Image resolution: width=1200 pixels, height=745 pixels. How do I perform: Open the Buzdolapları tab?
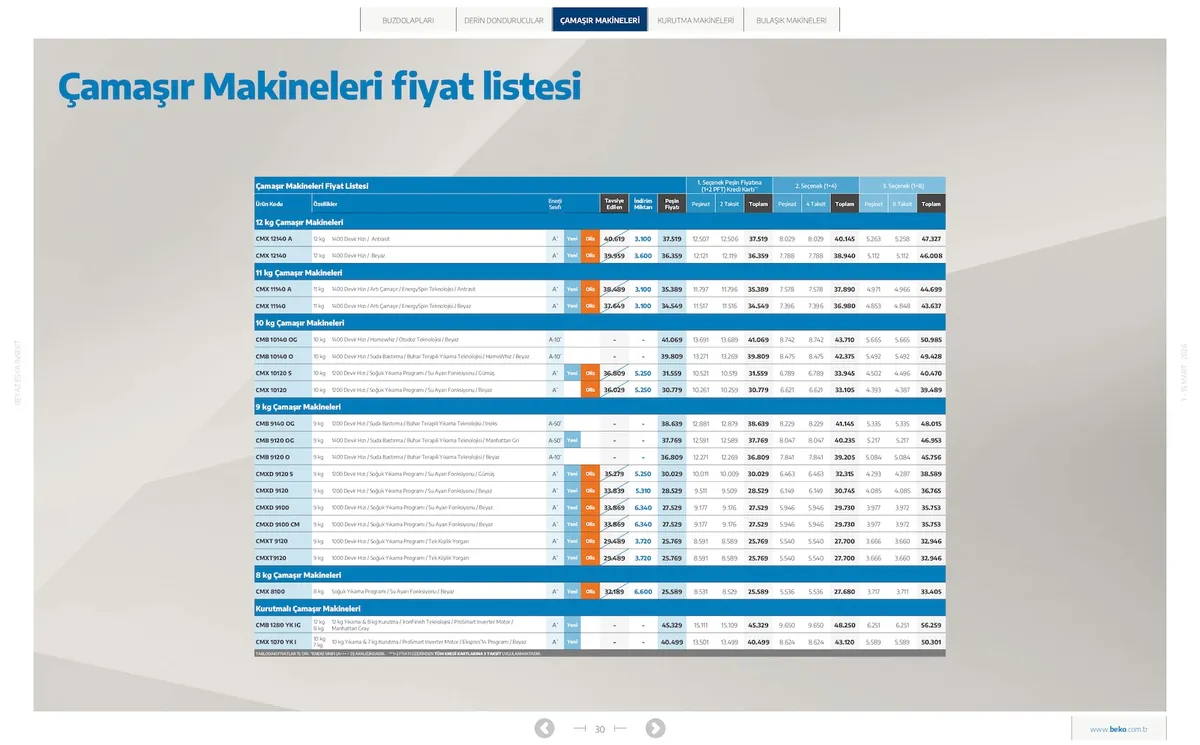click(x=408, y=20)
